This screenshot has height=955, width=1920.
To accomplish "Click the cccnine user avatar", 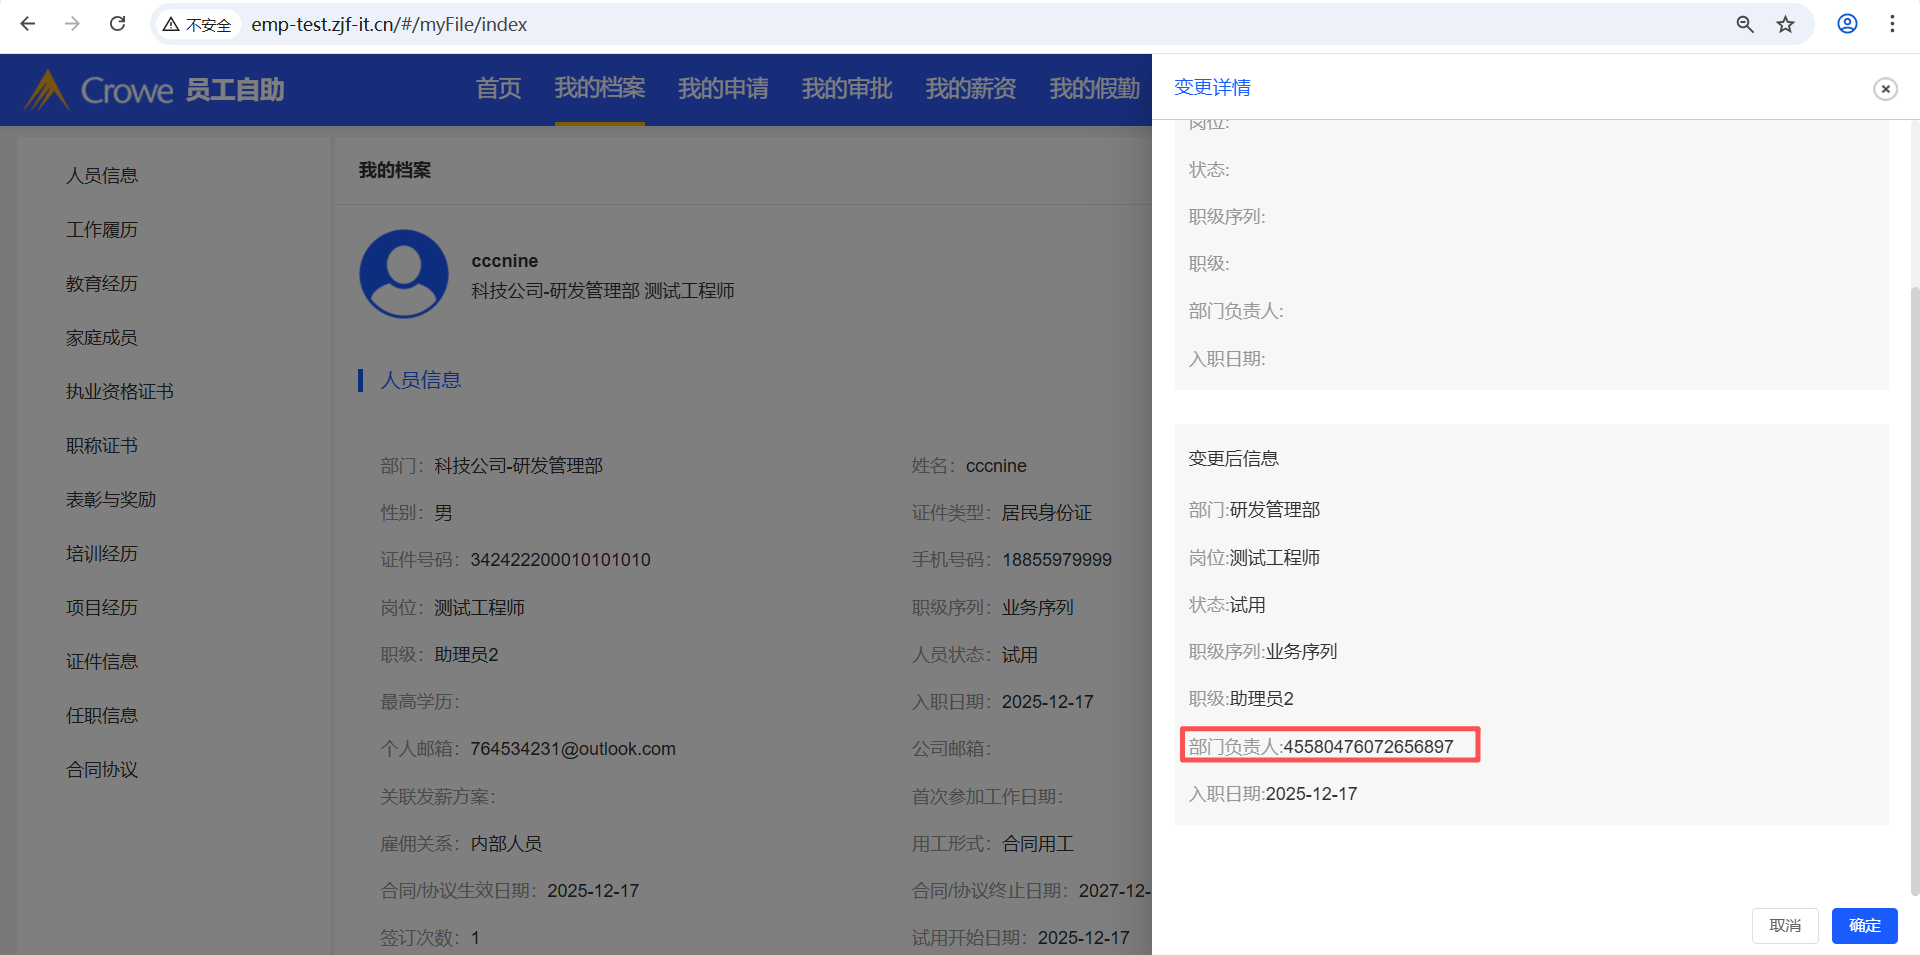I will coord(404,274).
